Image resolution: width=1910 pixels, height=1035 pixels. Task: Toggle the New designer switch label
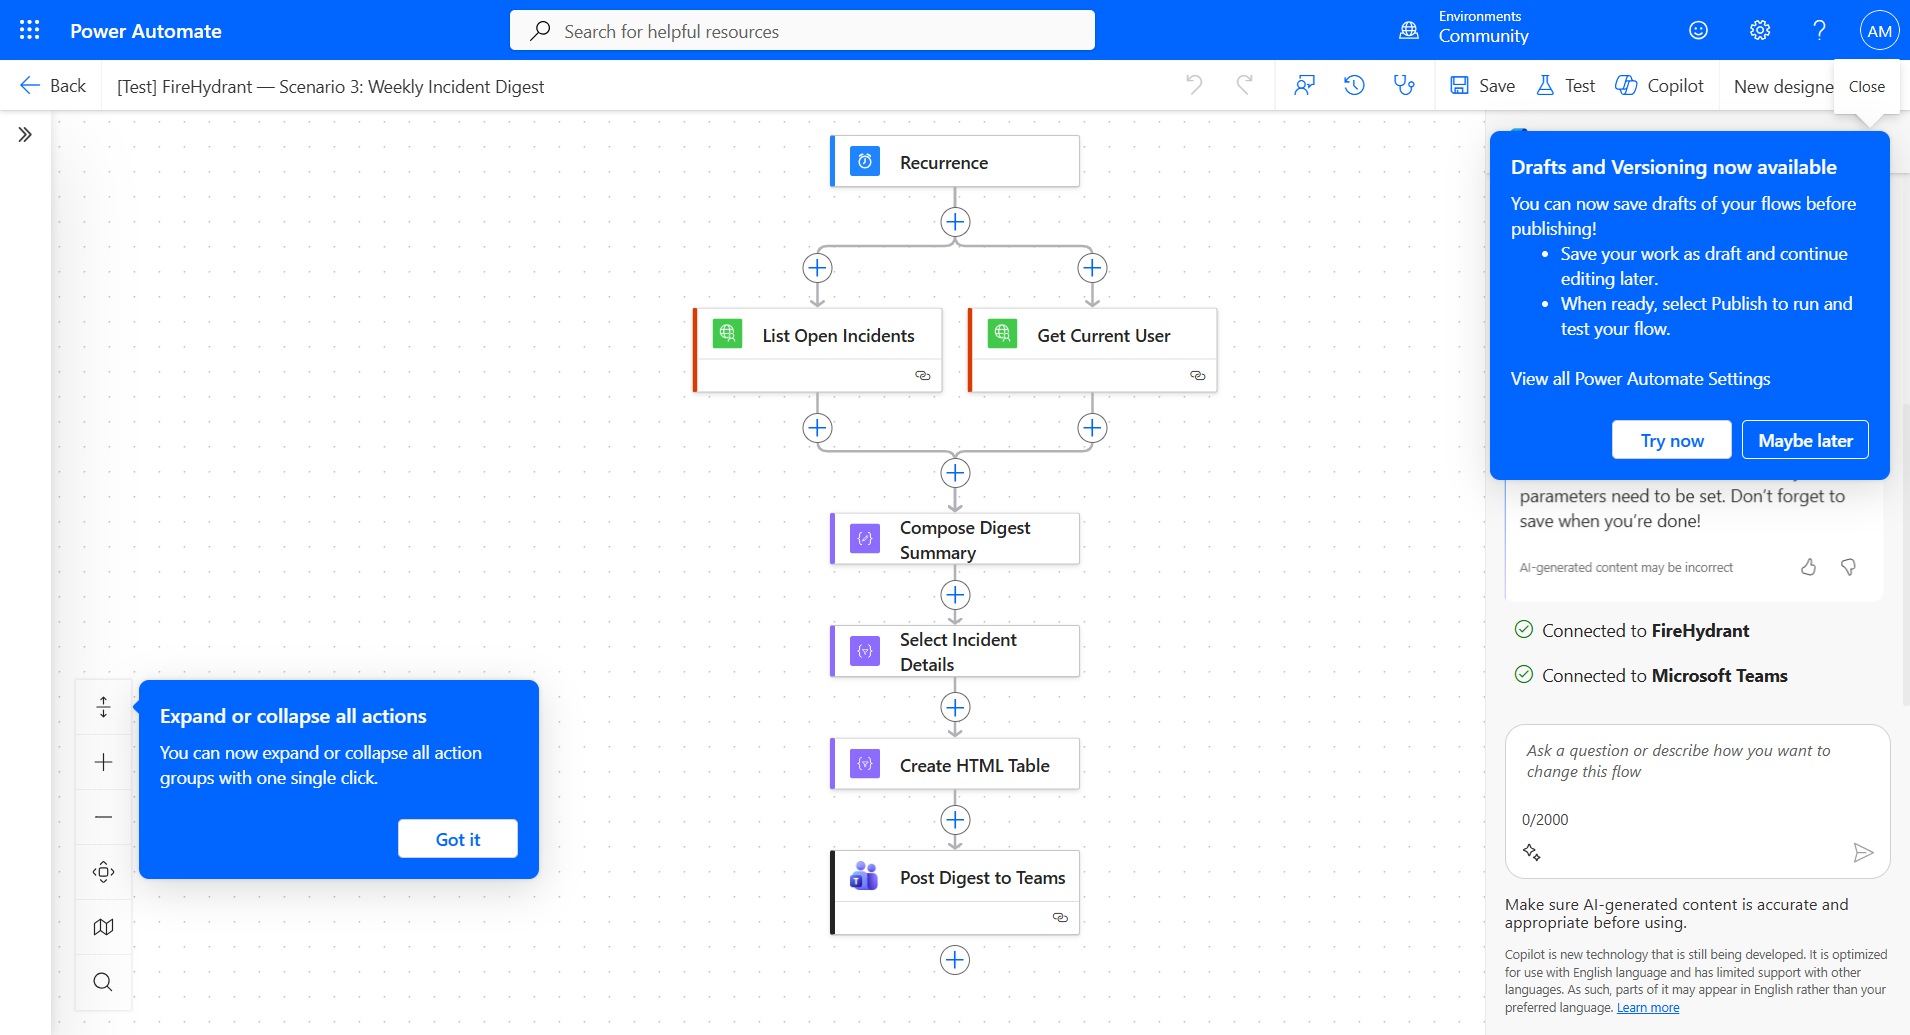[1784, 86]
